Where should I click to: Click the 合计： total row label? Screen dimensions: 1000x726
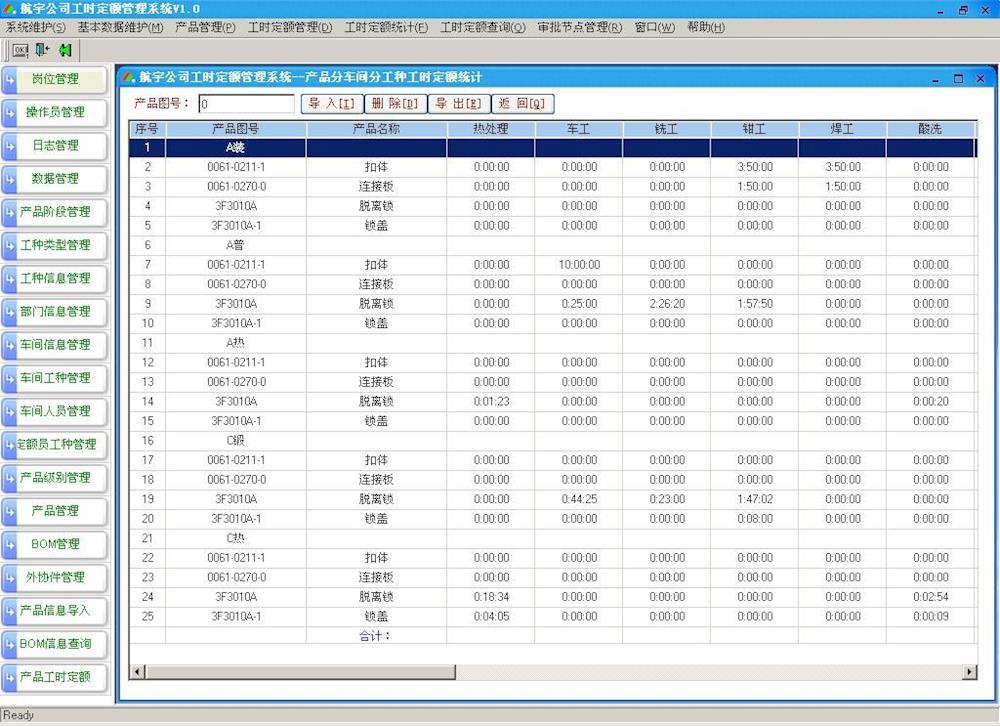[x=374, y=636]
